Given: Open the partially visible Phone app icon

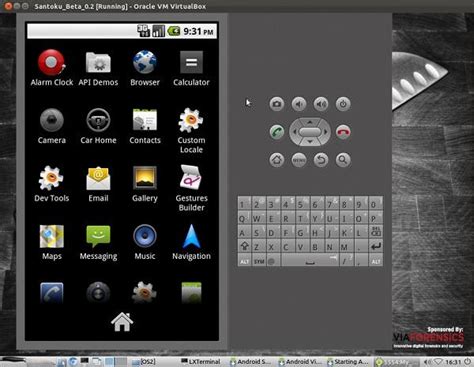Looking at the screenshot, I should pos(51,292).
